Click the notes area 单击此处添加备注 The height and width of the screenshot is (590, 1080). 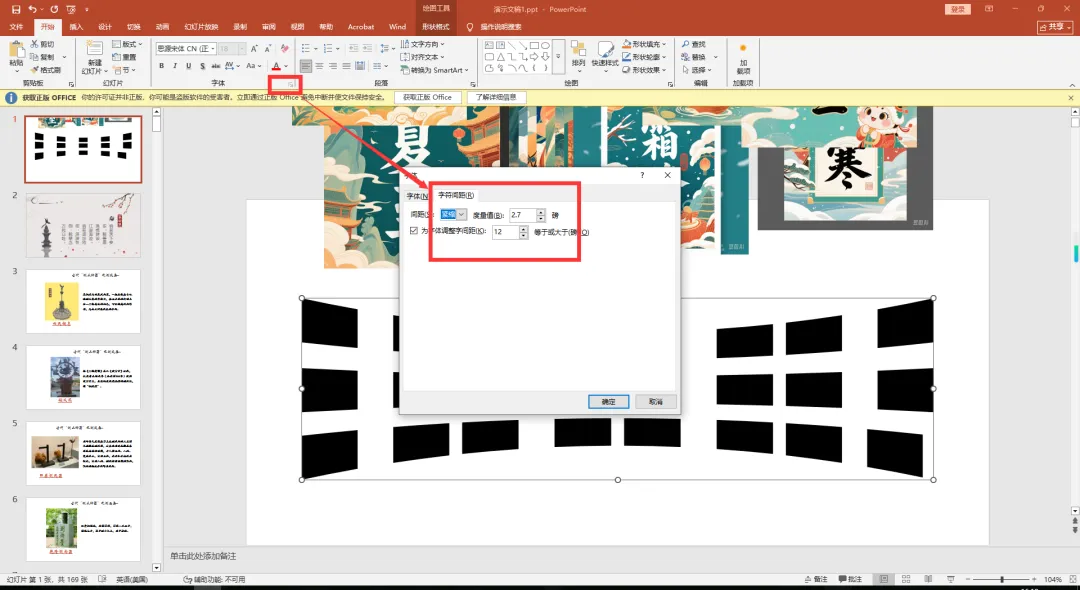(203, 556)
